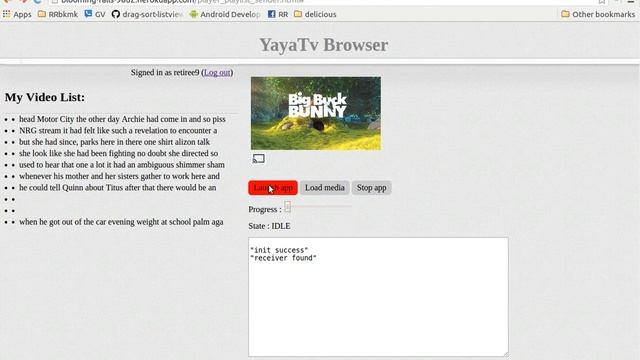Select video 'she look like she had been fighting'
Viewport: 640px width, 360px height.
(x=118, y=153)
